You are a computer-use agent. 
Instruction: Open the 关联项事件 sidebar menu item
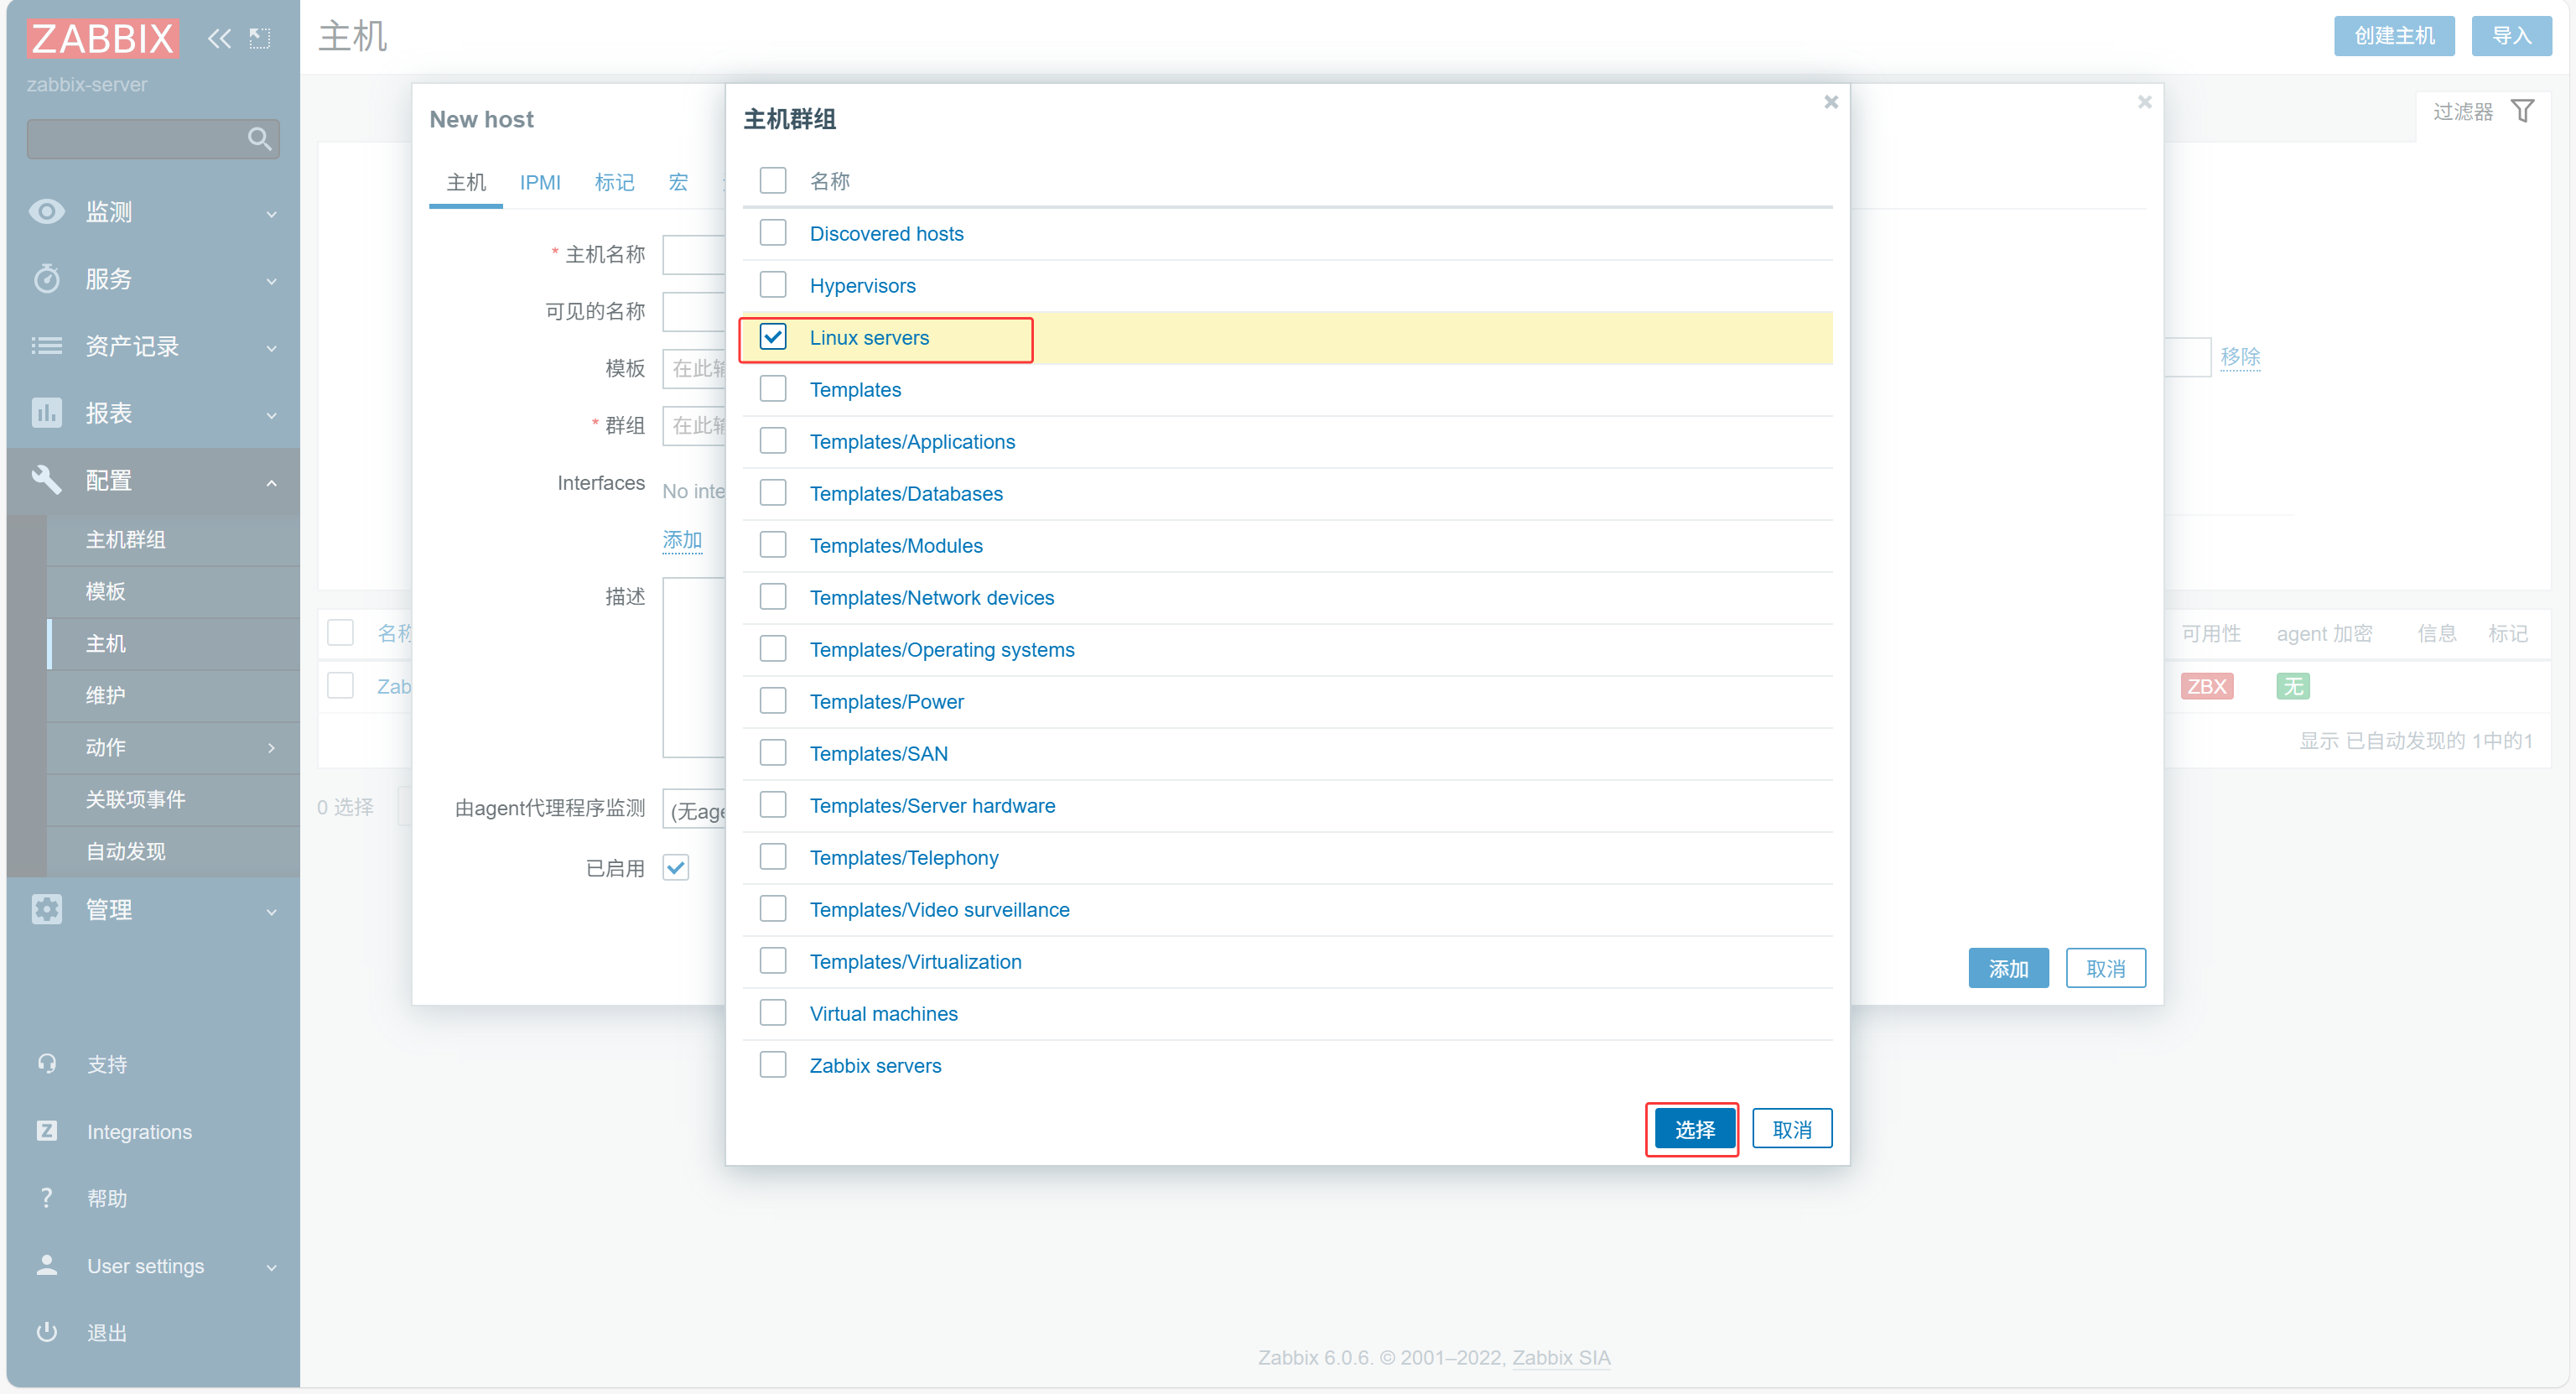(173, 799)
